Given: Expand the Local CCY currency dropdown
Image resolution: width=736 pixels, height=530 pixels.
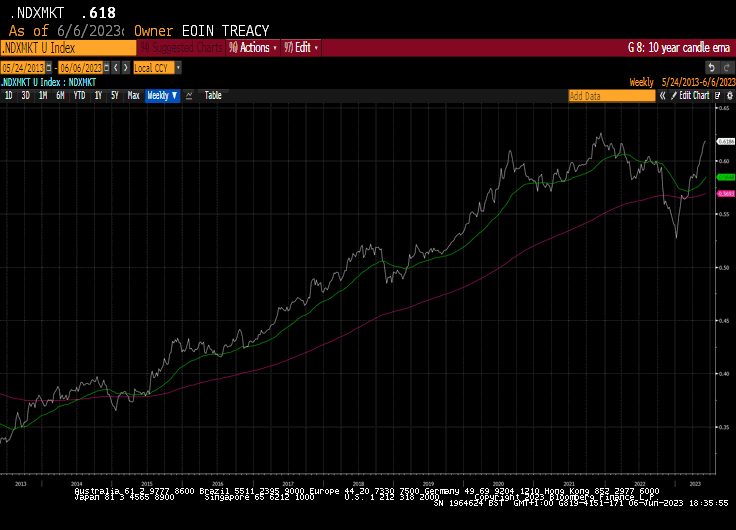Looking at the screenshot, I should click(x=178, y=68).
